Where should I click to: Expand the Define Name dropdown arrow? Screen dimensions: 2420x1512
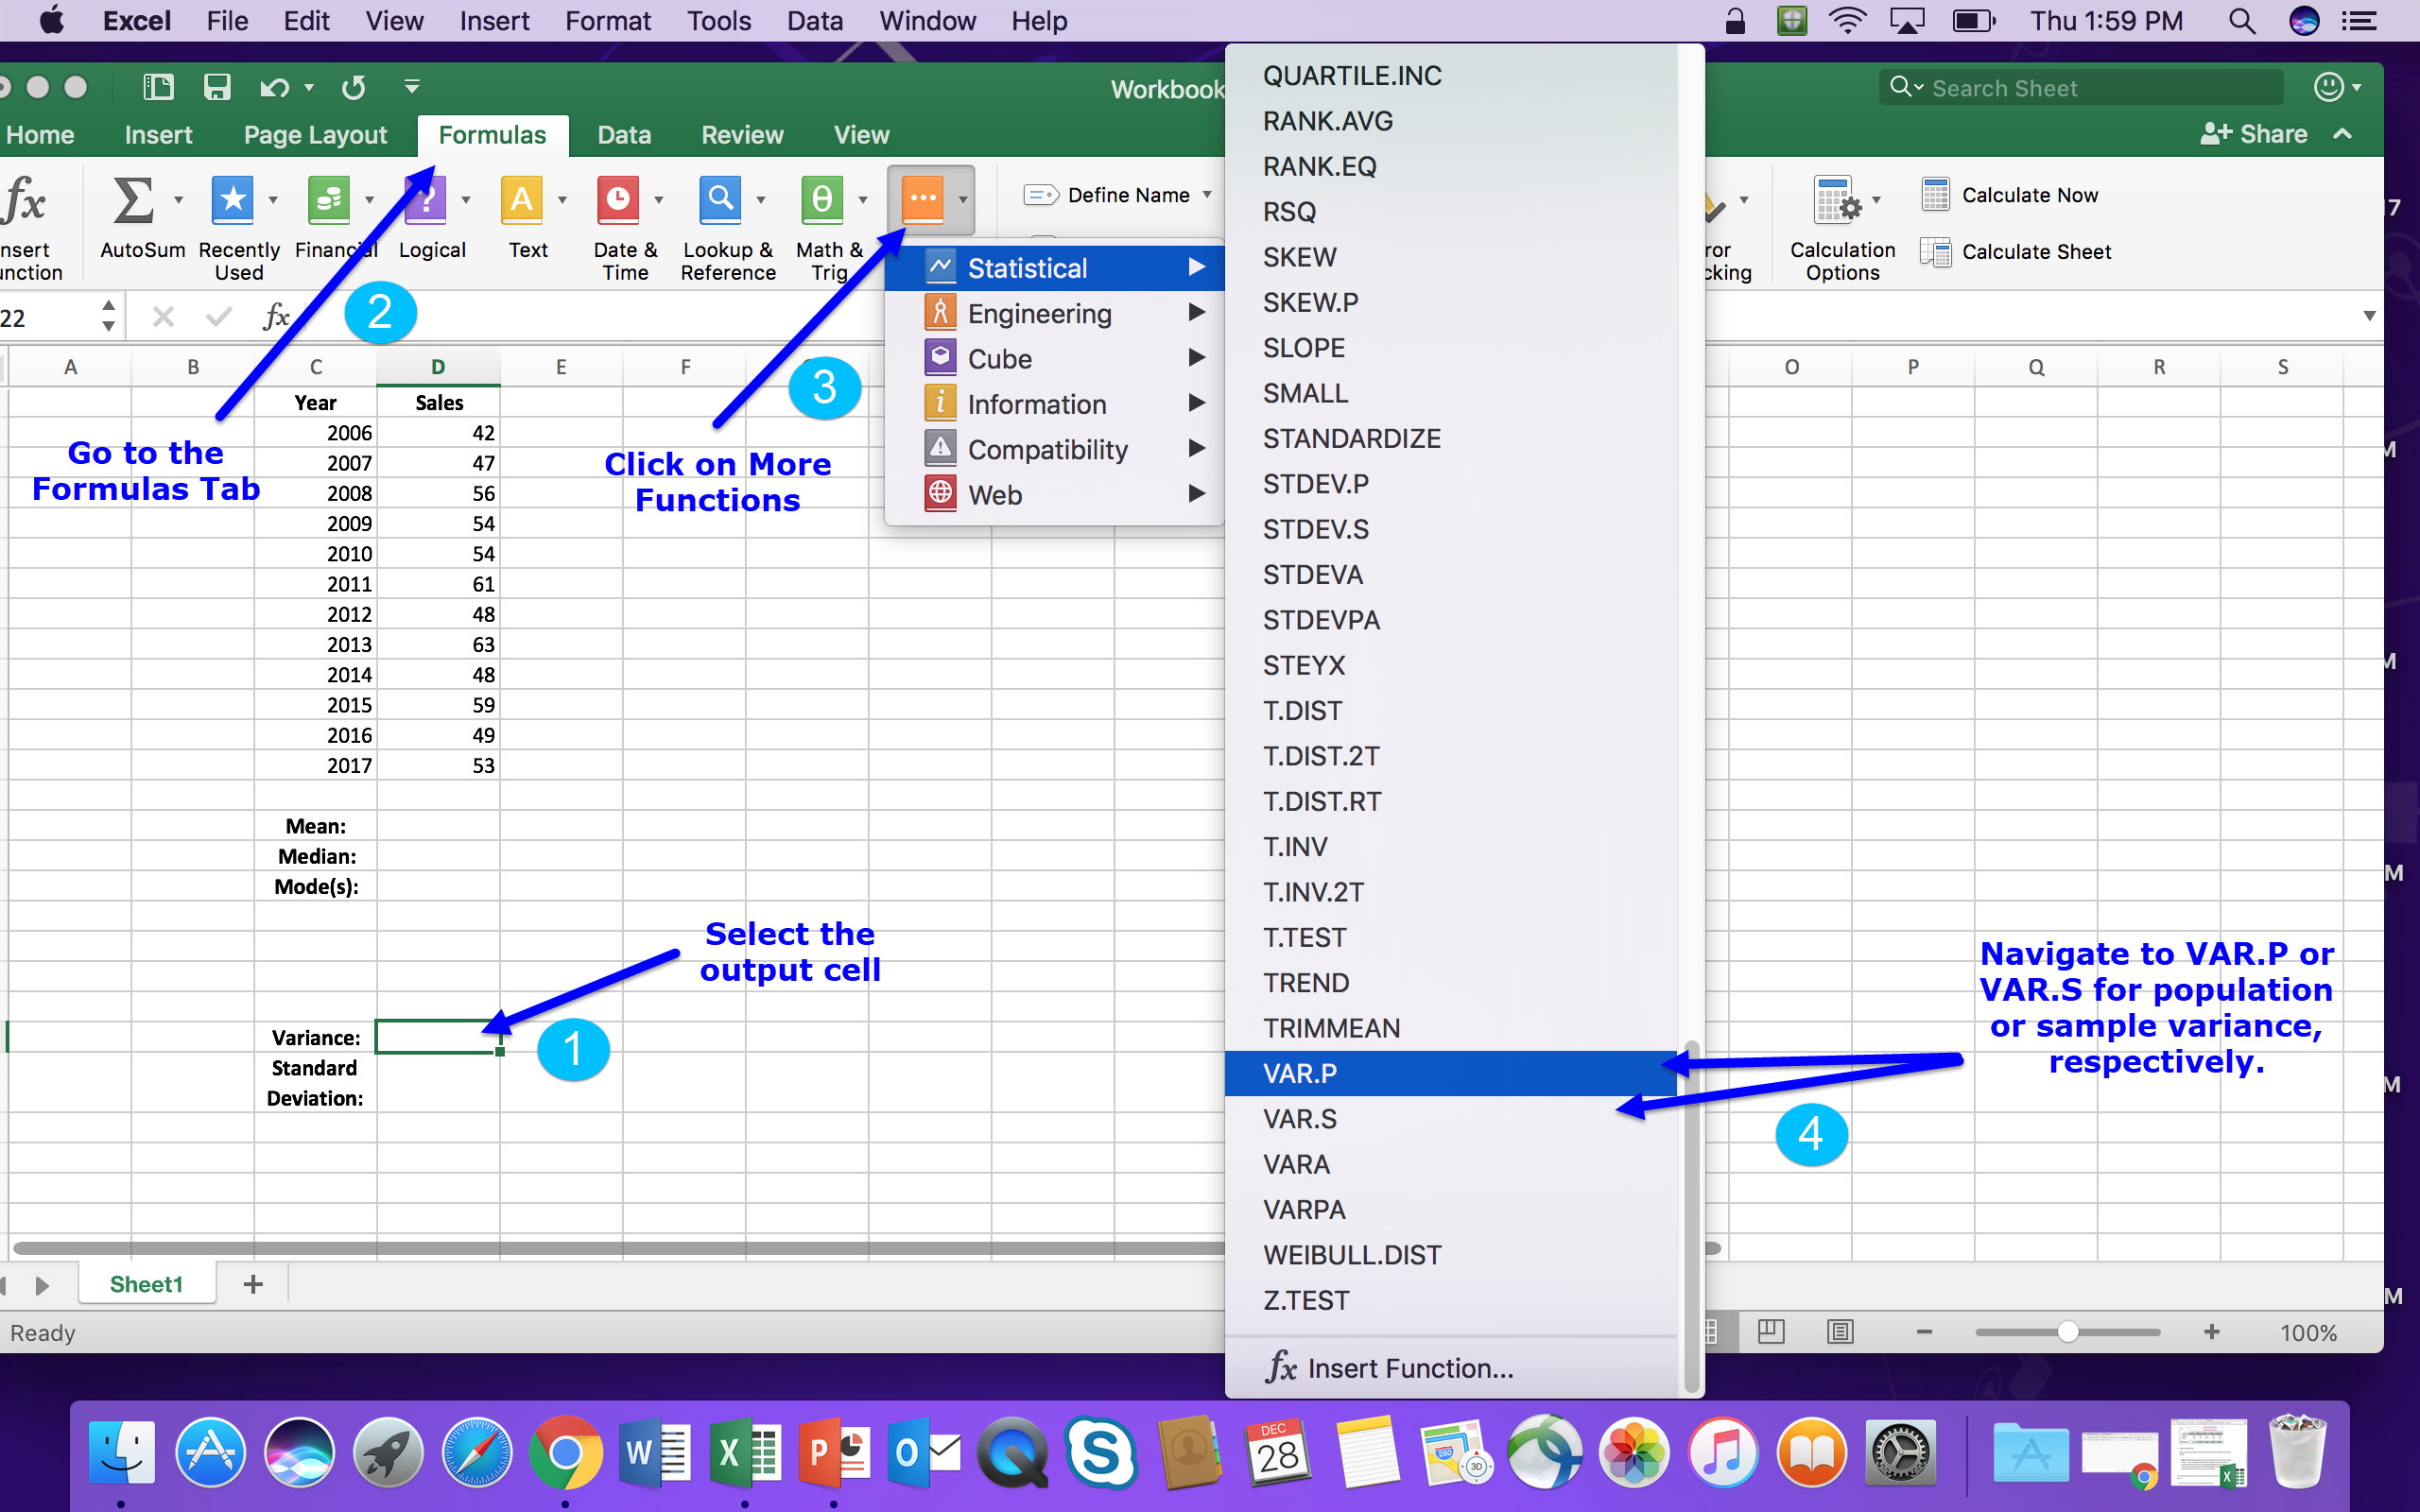point(1207,195)
